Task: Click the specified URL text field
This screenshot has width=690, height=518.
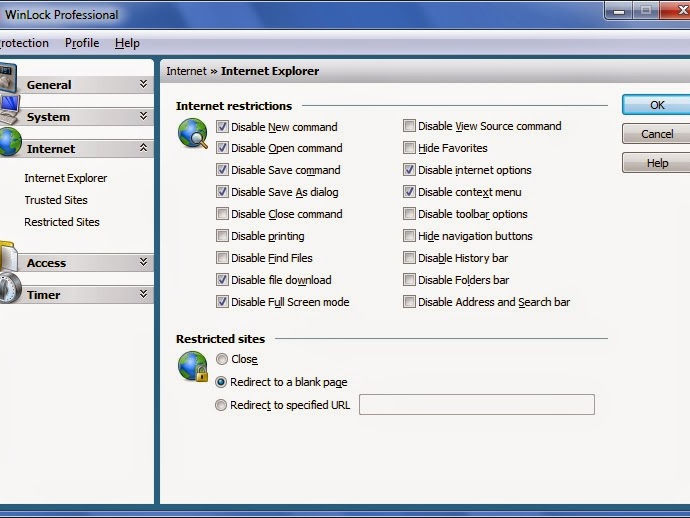Action: [477, 404]
